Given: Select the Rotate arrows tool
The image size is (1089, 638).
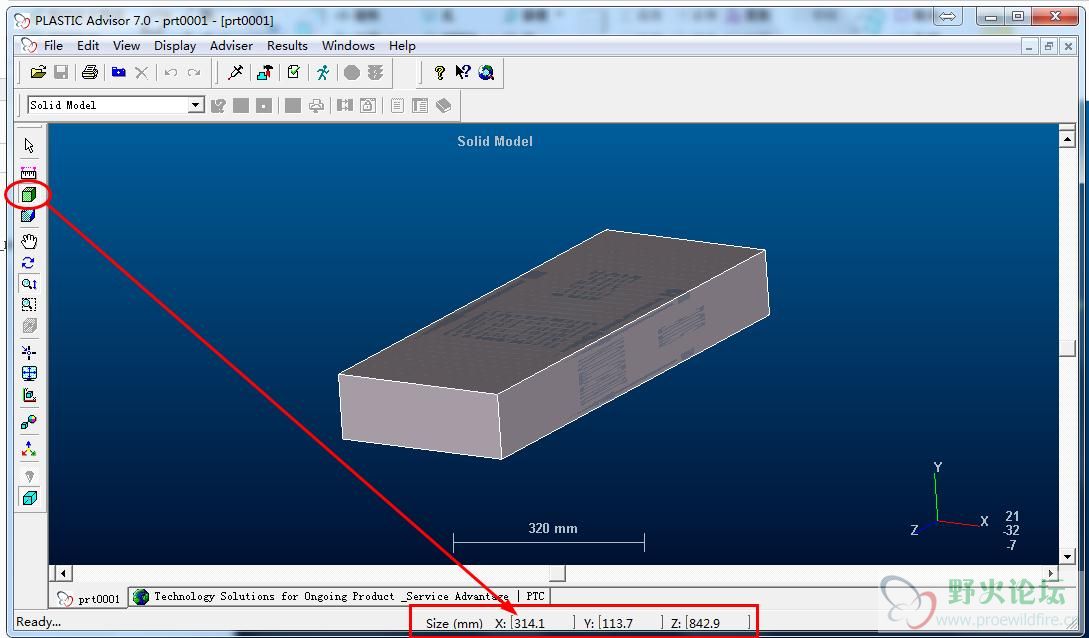Looking at the screenshot, I should 28,262.
